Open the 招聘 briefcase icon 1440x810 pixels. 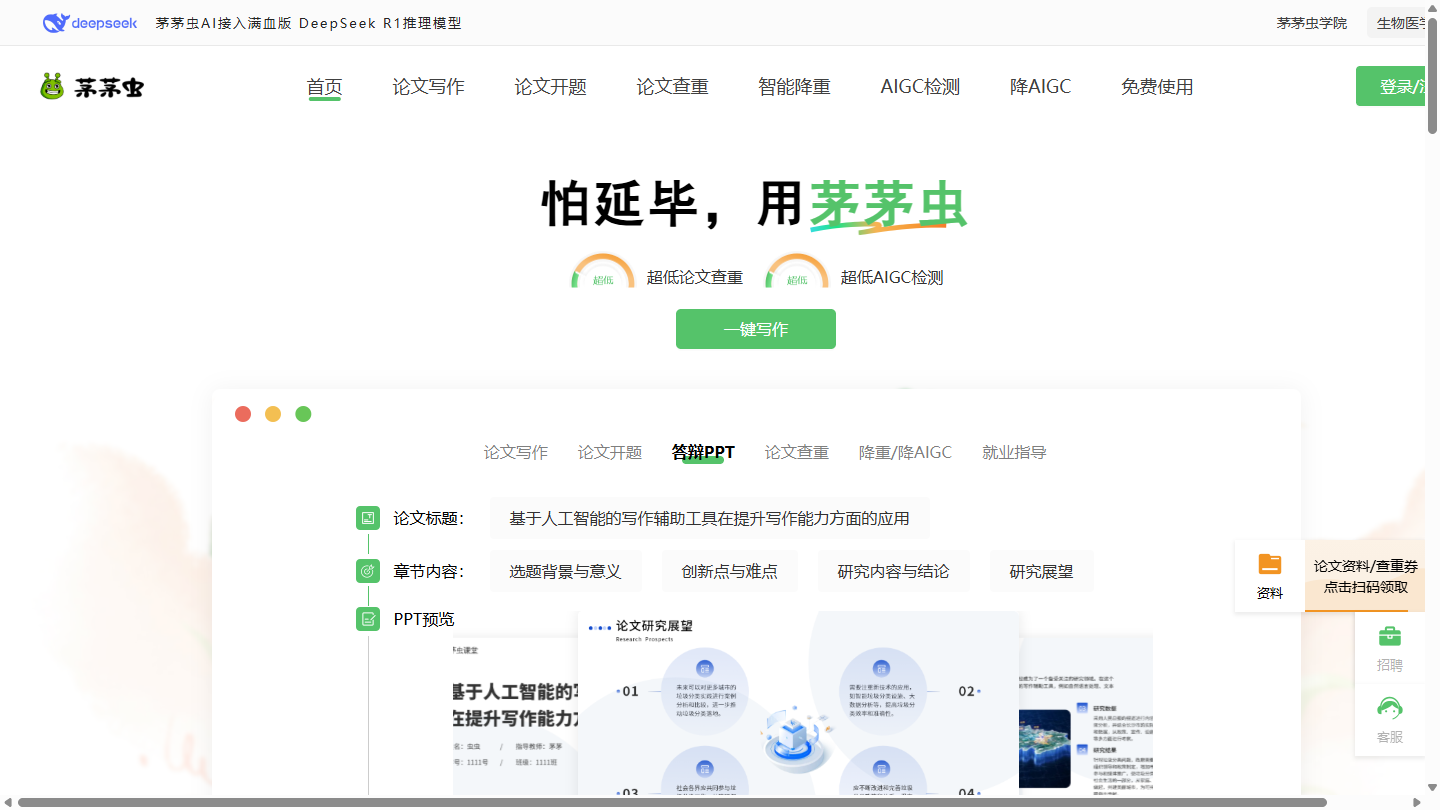(x=1390, y=636)
